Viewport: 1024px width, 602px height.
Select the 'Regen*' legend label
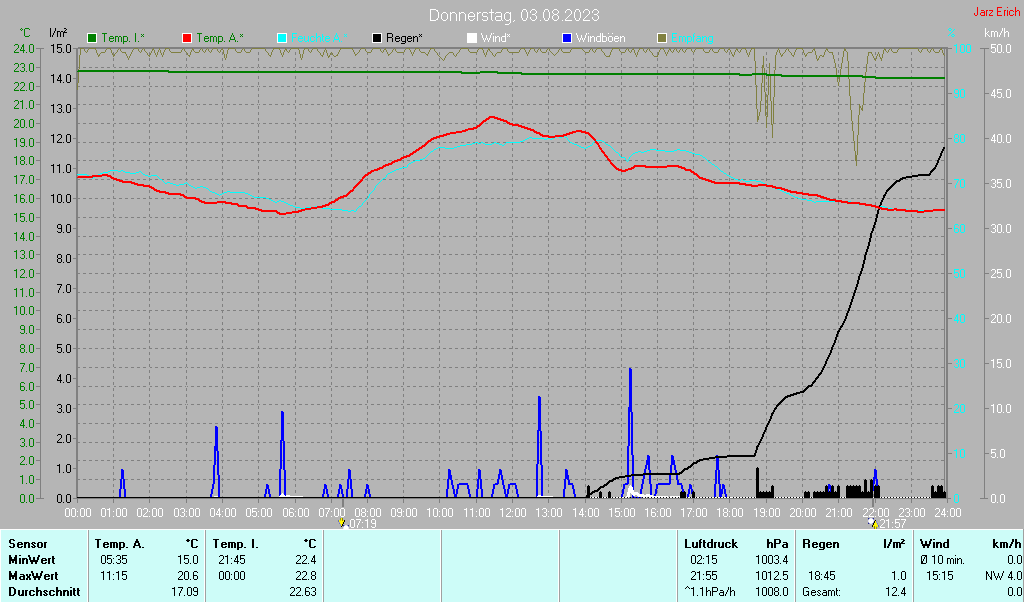(x=404, y=38)
